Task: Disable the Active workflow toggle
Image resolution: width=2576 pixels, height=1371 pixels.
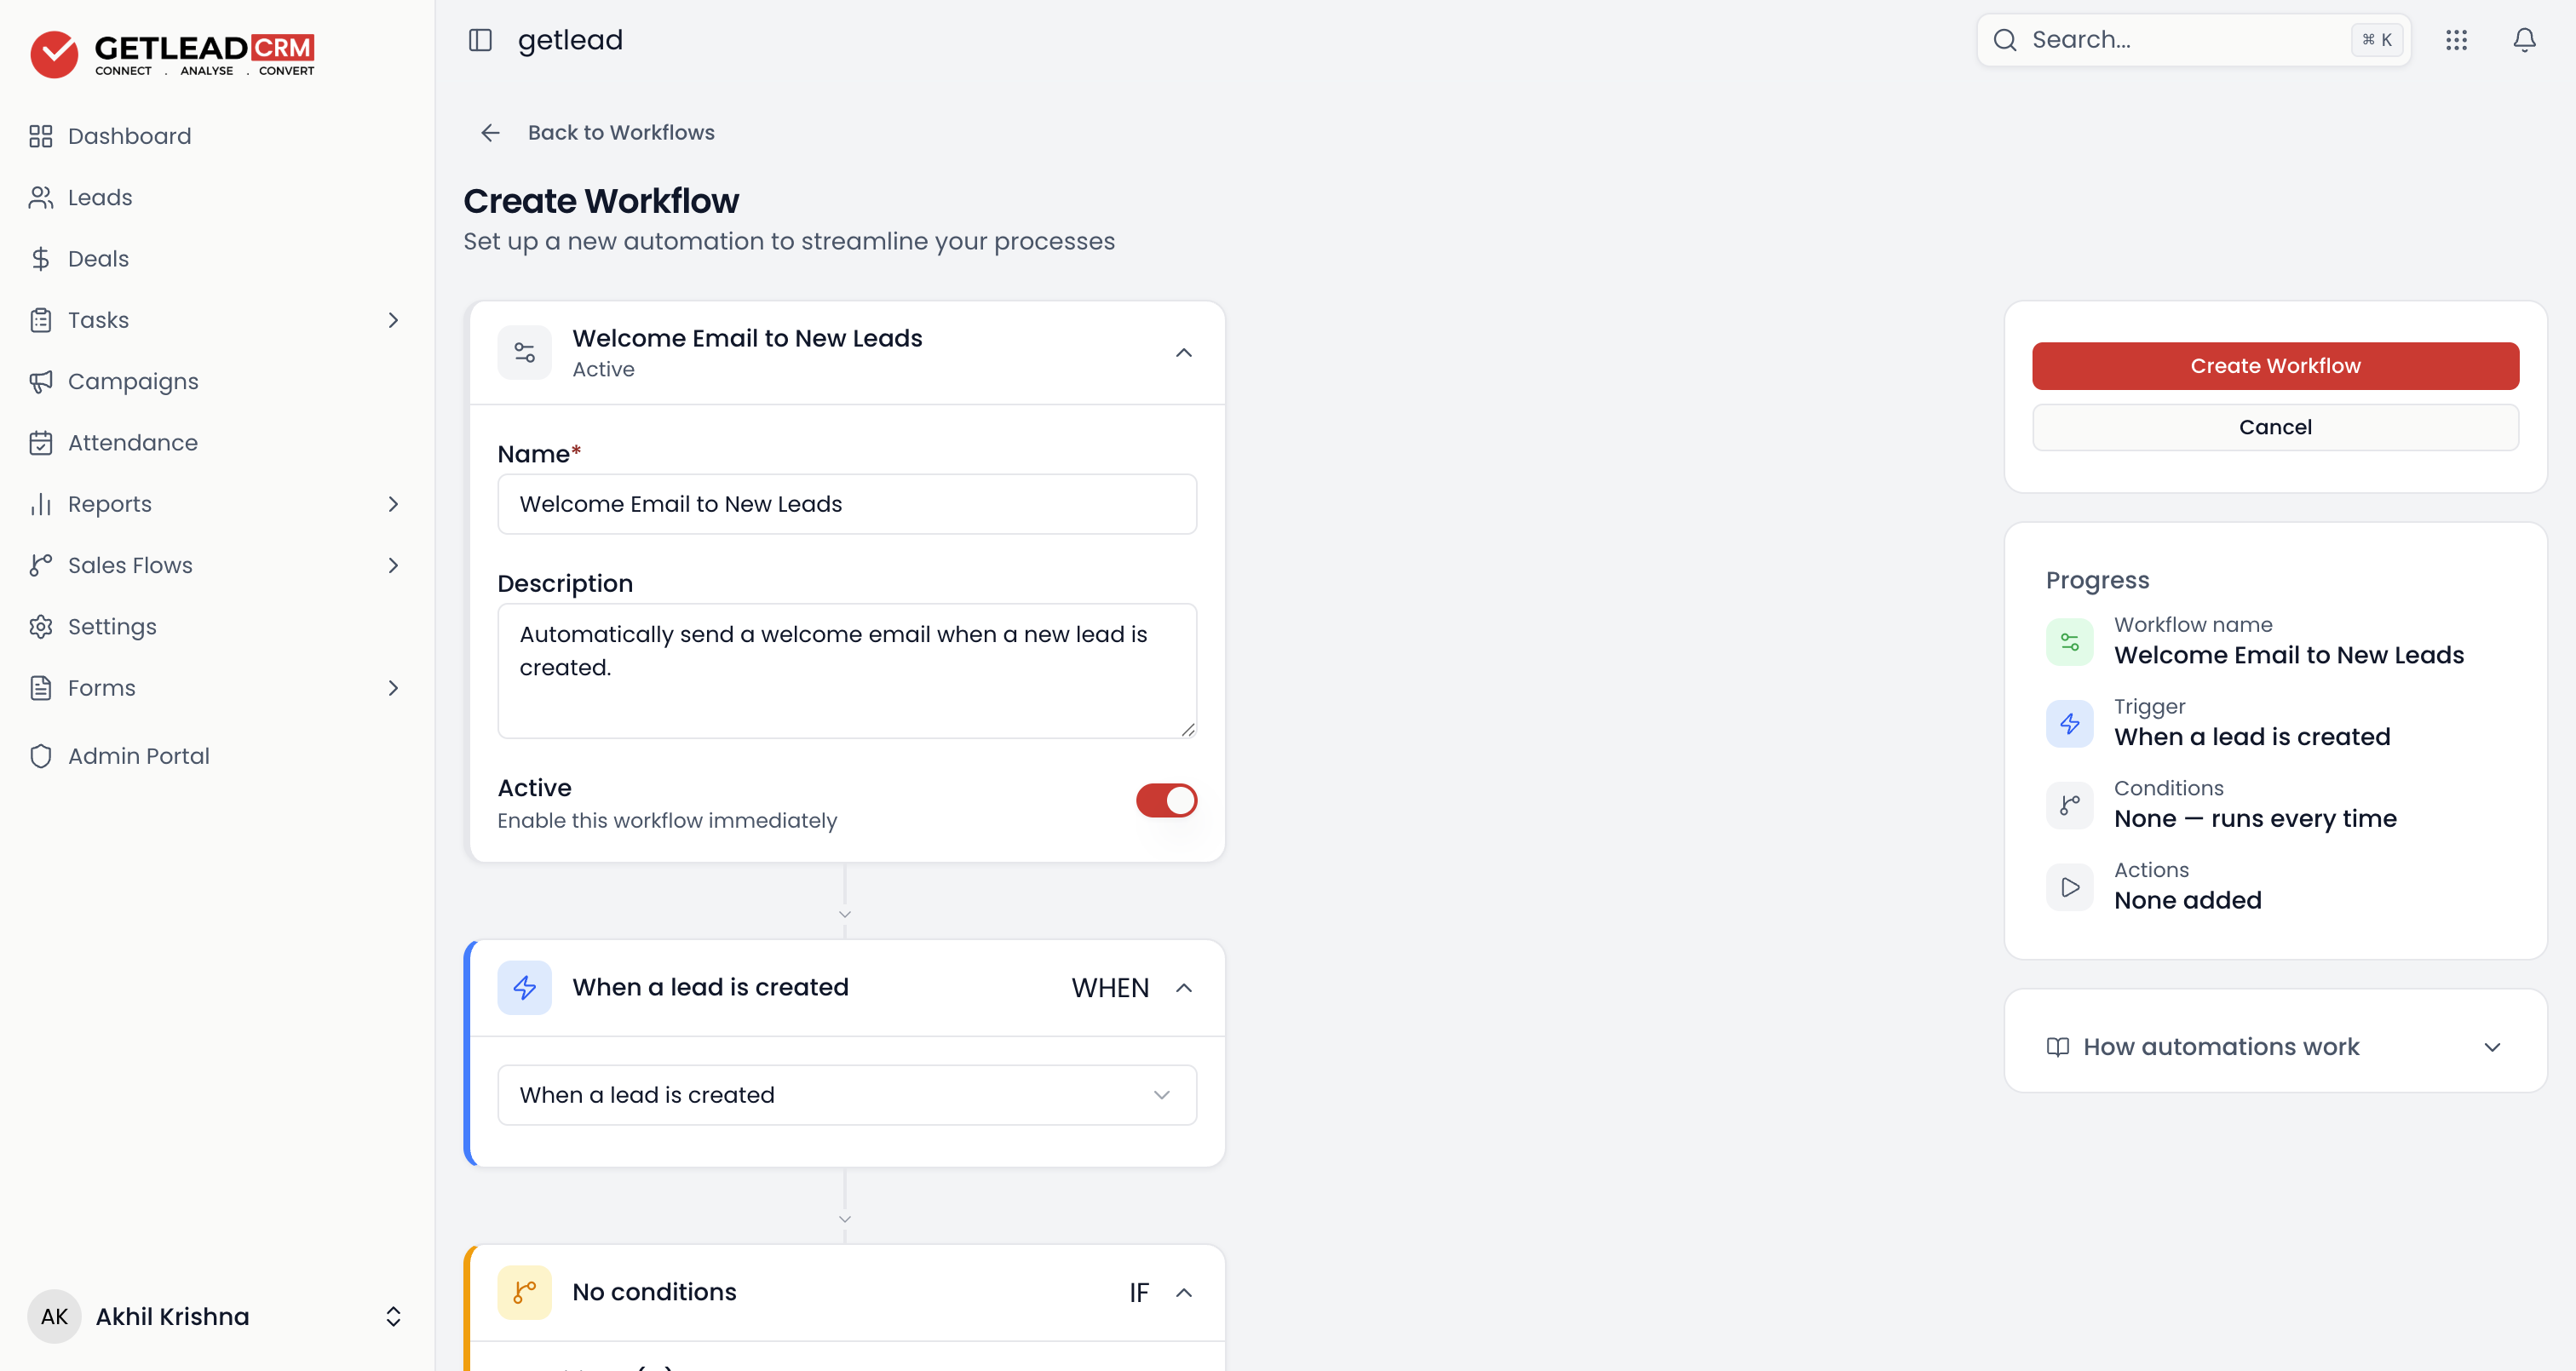Action: tap(1166, 800)
